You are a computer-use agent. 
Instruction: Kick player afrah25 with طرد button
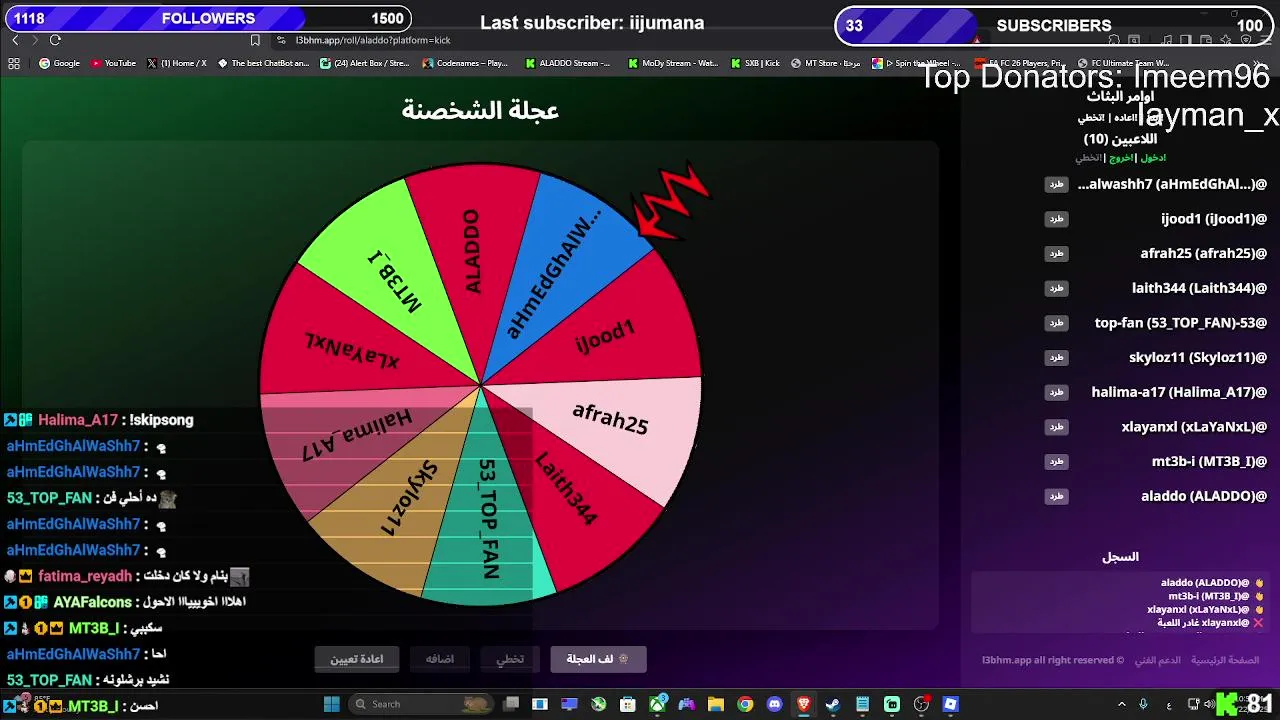[1056, 253]
